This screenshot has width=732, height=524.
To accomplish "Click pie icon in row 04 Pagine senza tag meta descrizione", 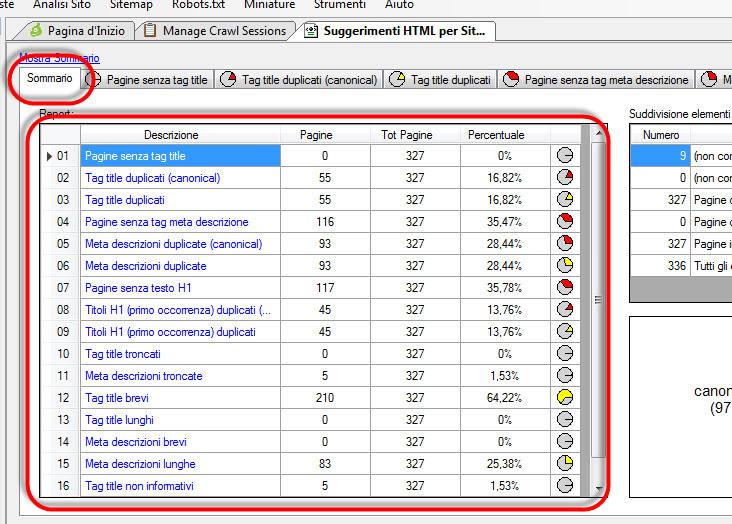I will pyautogui.click(x=565, y=221).
